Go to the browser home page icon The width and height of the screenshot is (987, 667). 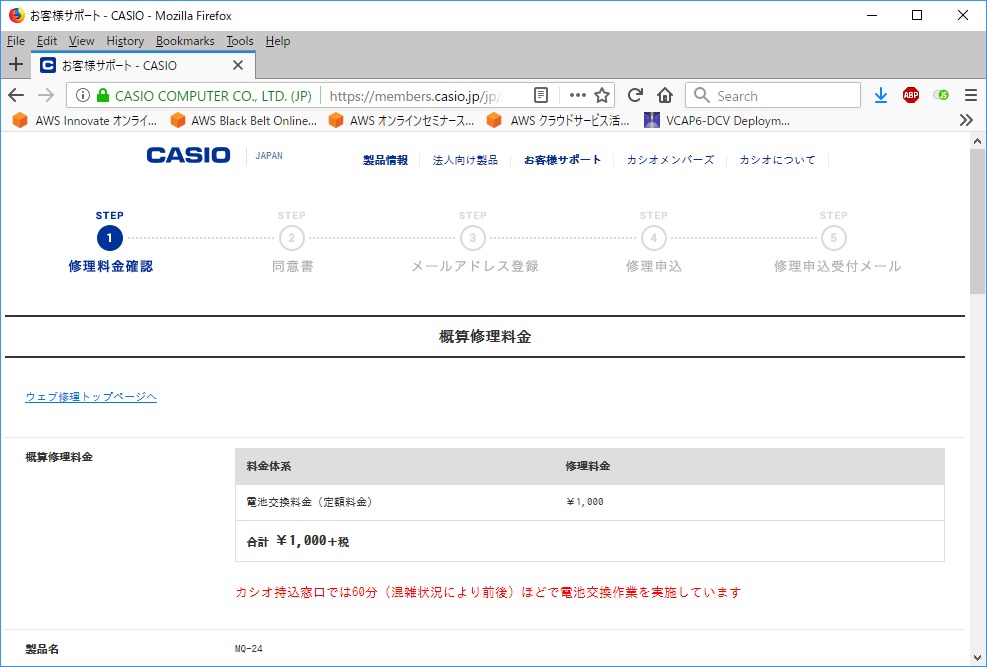(665, 96)
